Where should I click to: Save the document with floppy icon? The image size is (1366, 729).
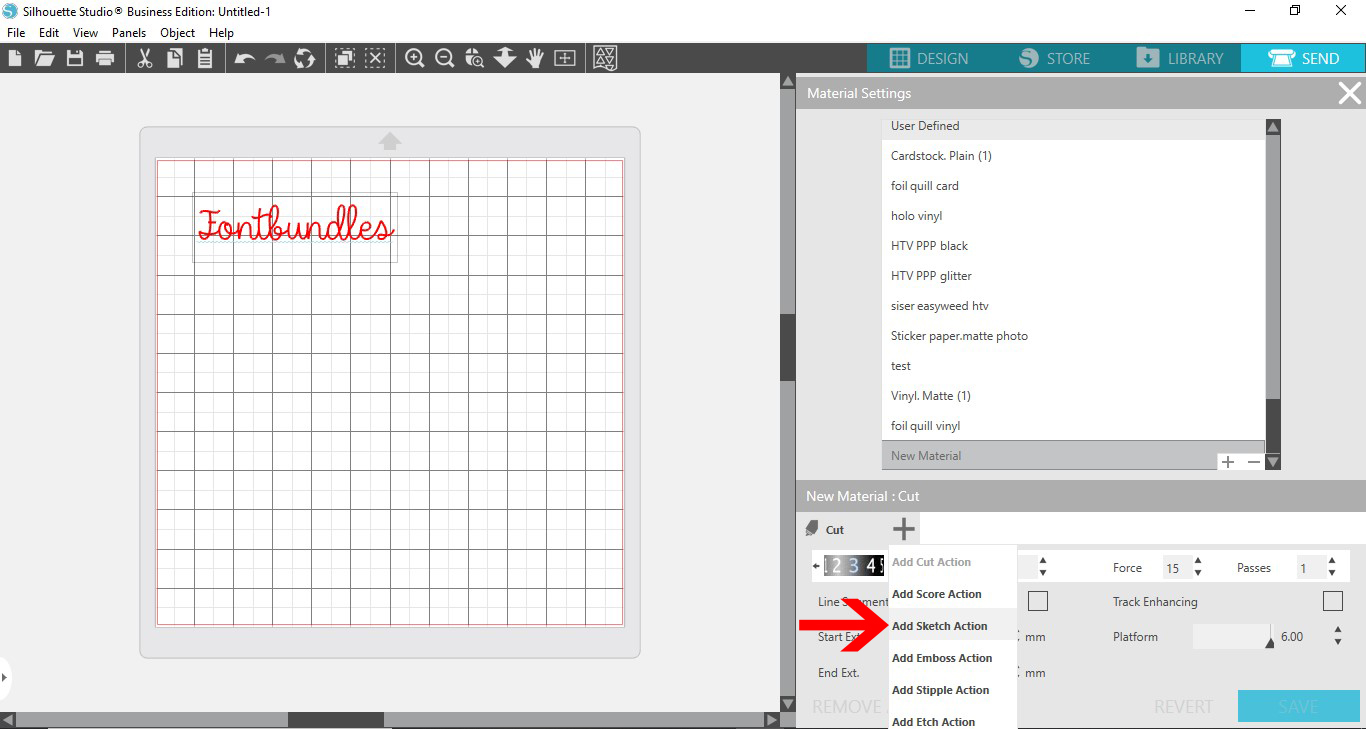[75, 59]
